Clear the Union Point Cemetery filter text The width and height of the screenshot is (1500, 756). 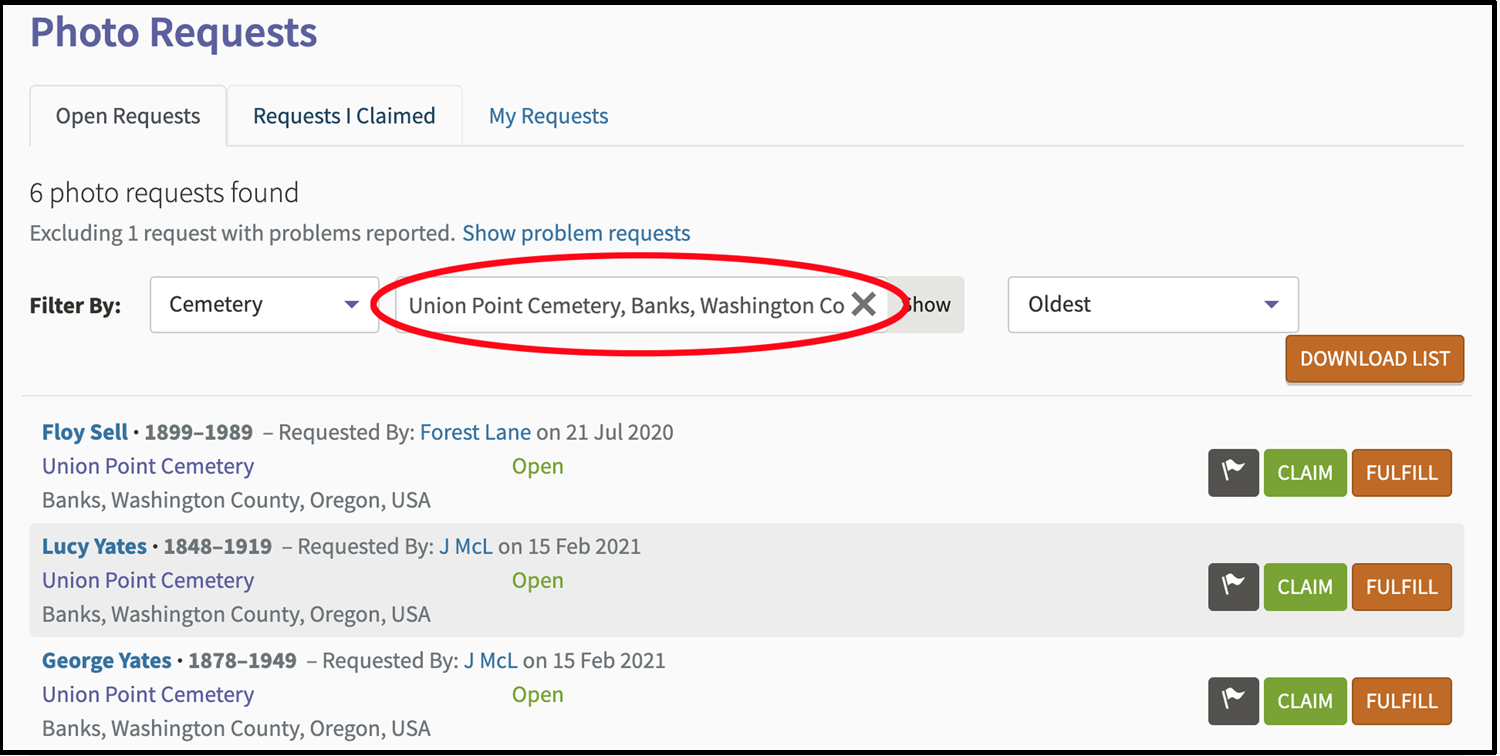(863, 305)
